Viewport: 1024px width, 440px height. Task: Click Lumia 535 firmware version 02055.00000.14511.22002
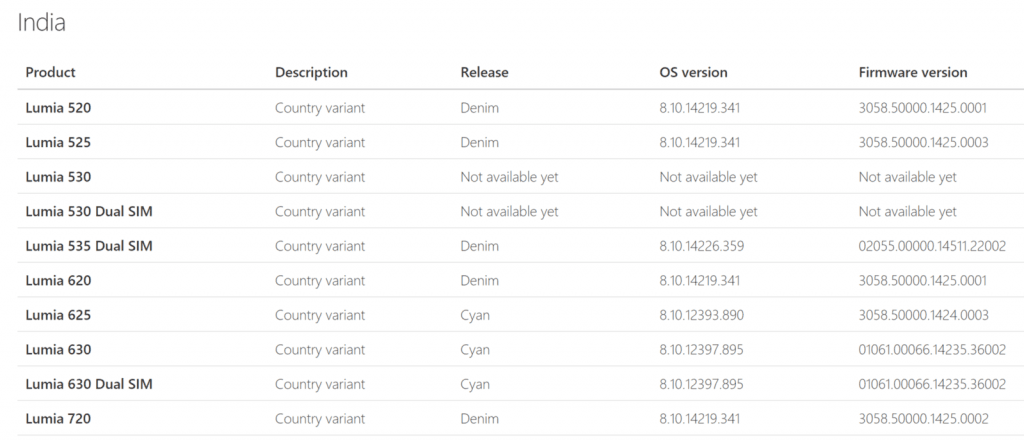pos(932,246)
